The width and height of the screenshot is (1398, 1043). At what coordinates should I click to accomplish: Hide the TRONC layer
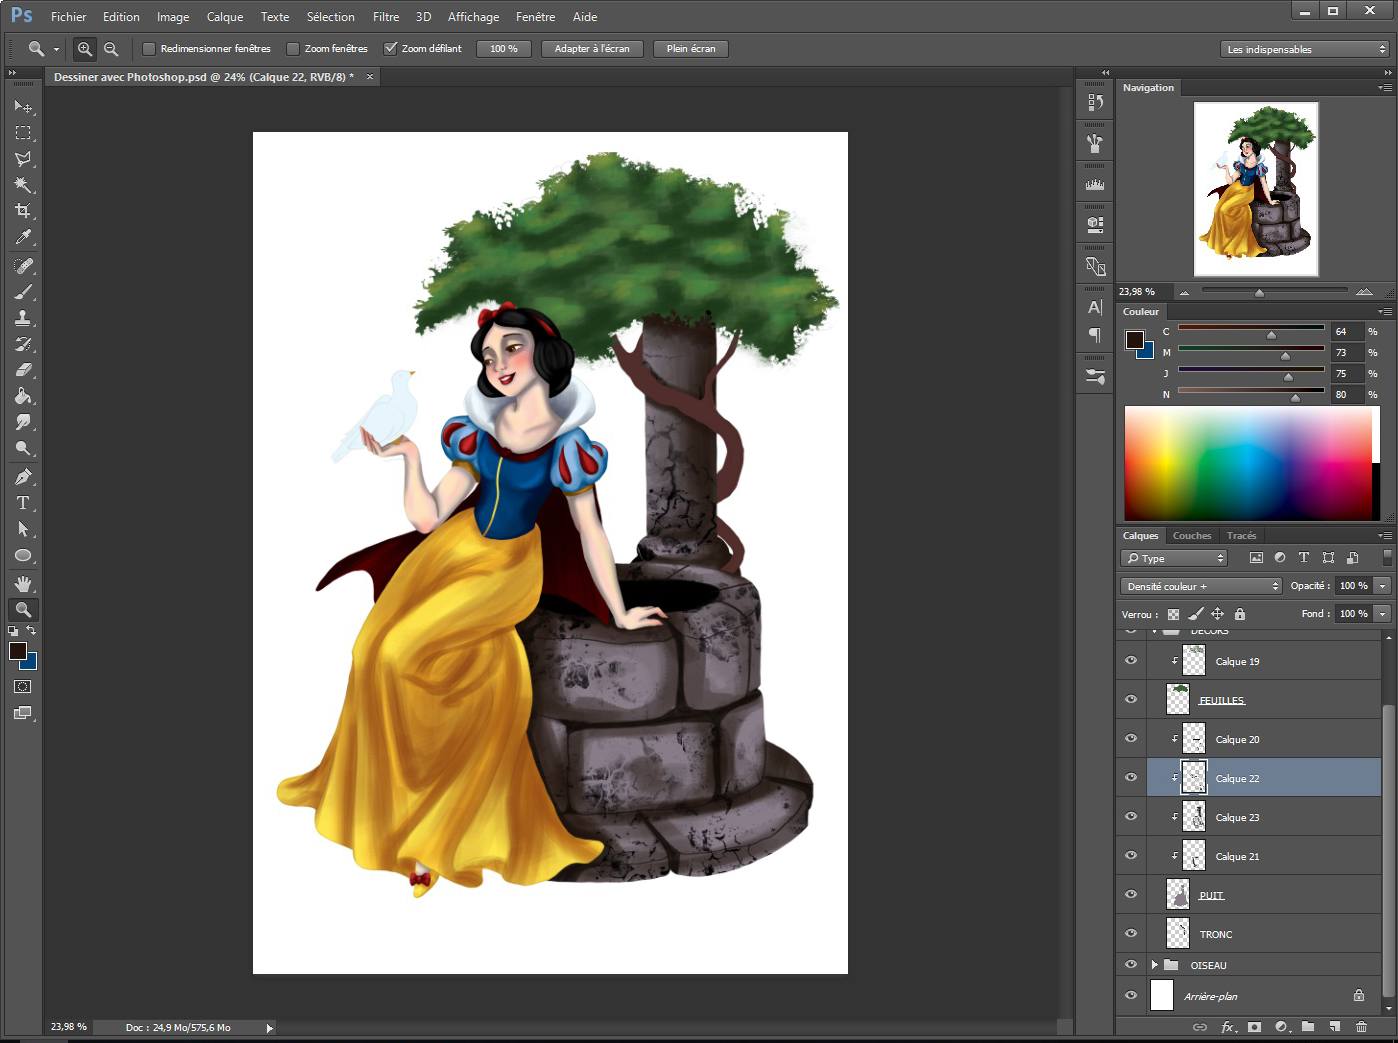pos(1131,933)
